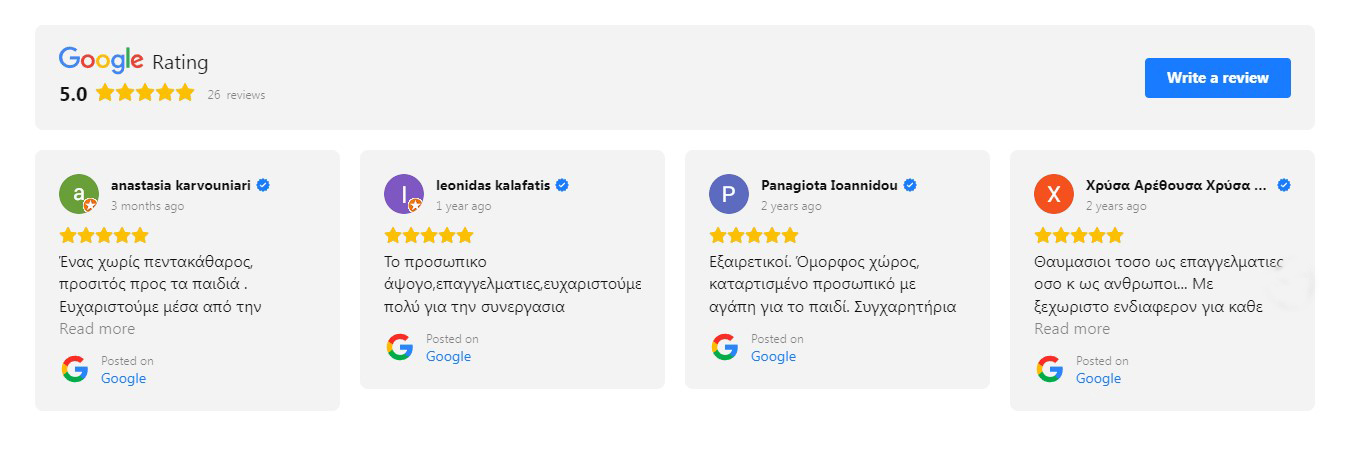Click Google G icon in leonidas's review

[400, 347]
